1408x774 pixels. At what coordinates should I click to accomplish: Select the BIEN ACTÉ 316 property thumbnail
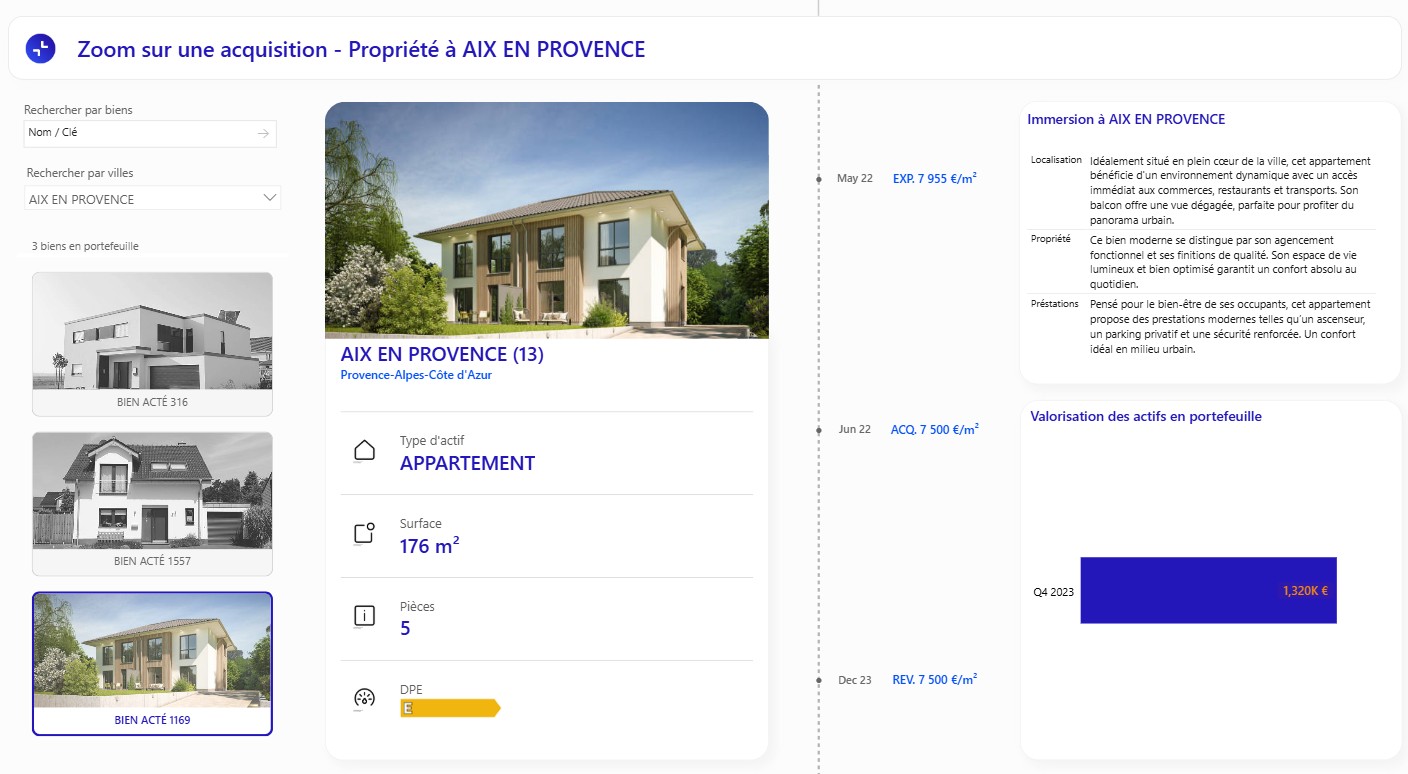[152, 344]
